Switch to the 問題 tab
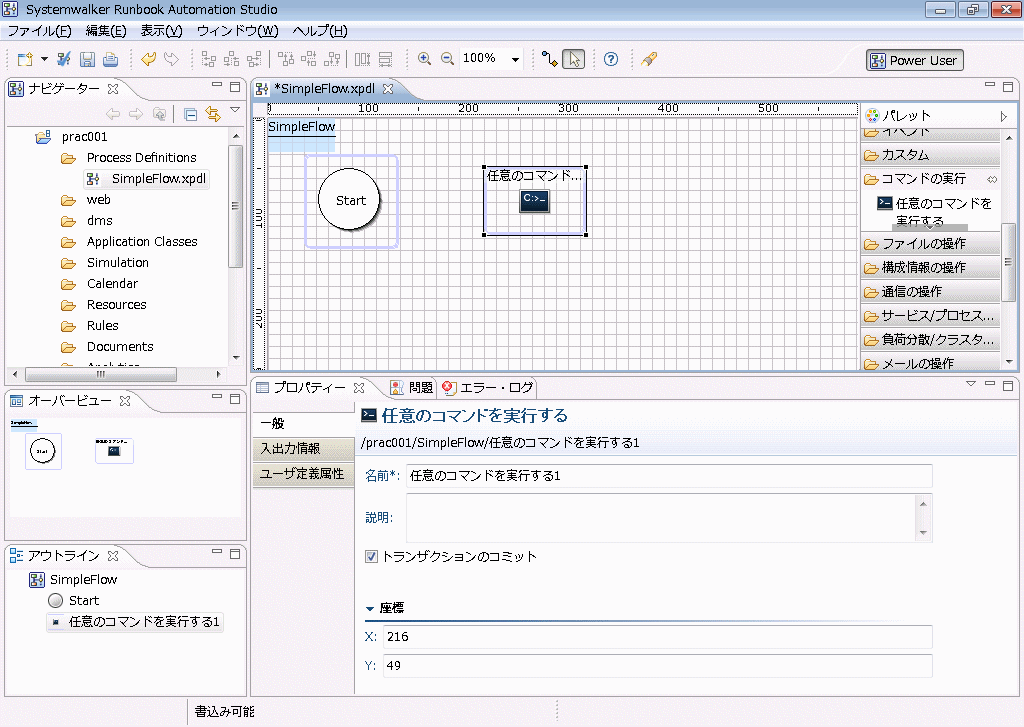 click(x=413, y=387)
